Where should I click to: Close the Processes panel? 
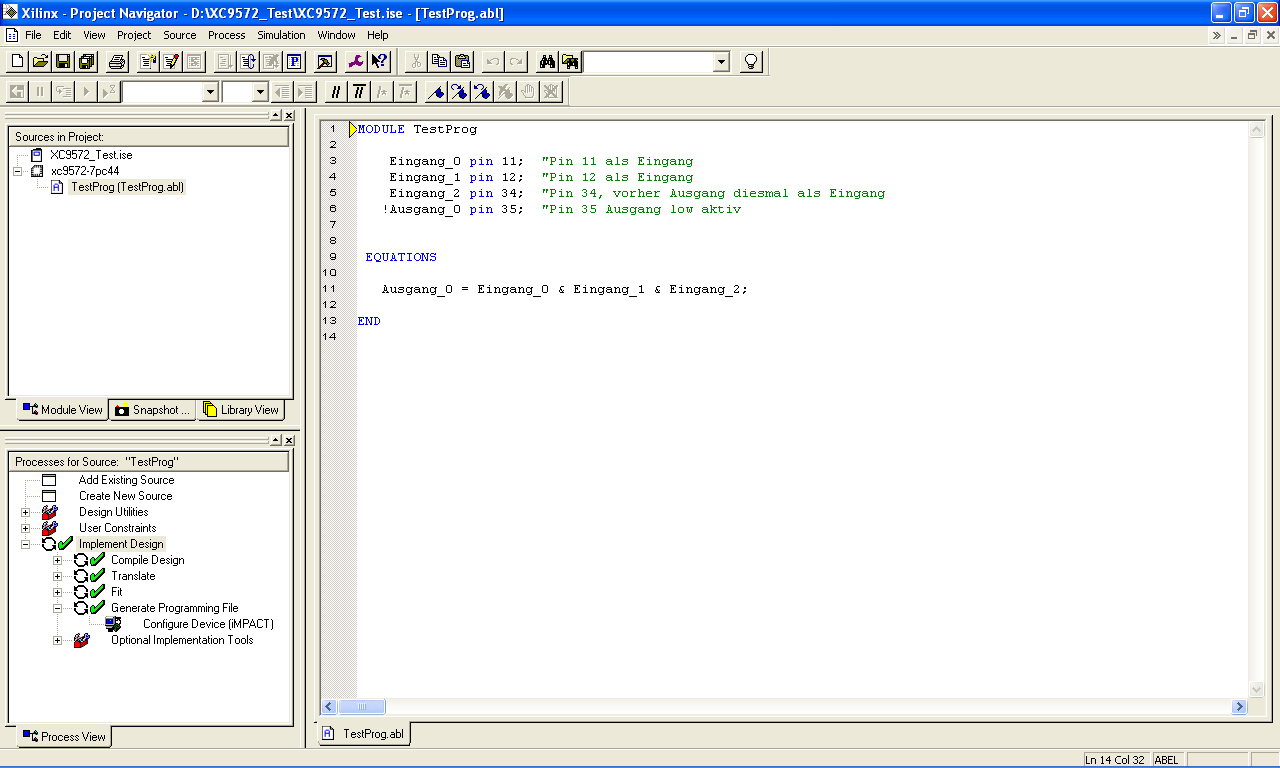coord(289,441)
